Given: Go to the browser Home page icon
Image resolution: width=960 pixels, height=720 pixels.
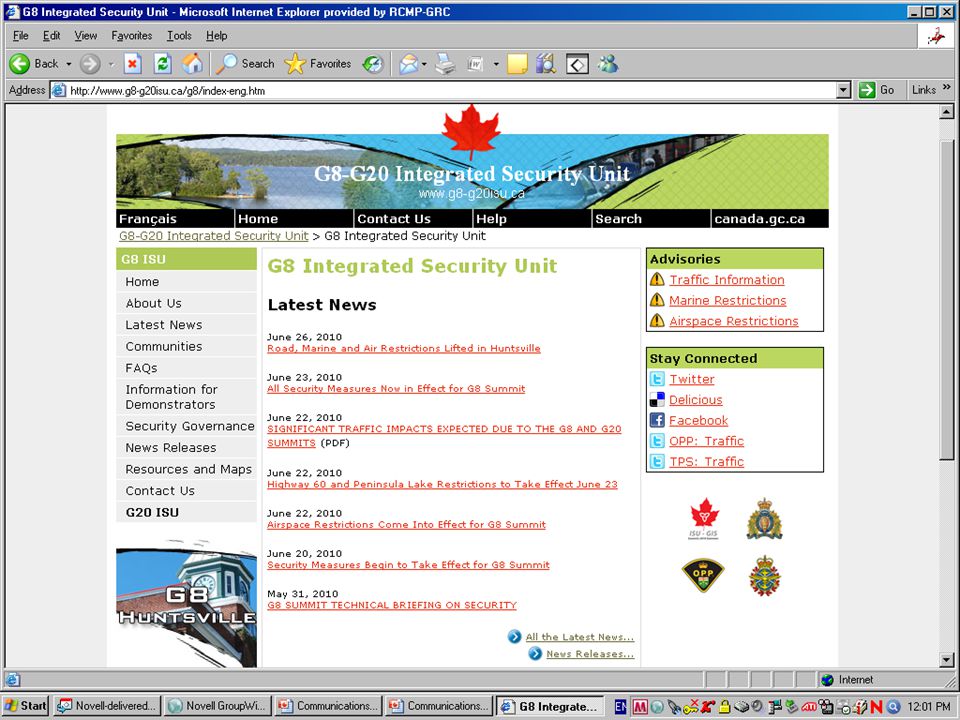Looking at the screenshot, I should click(x=192, y=64).
